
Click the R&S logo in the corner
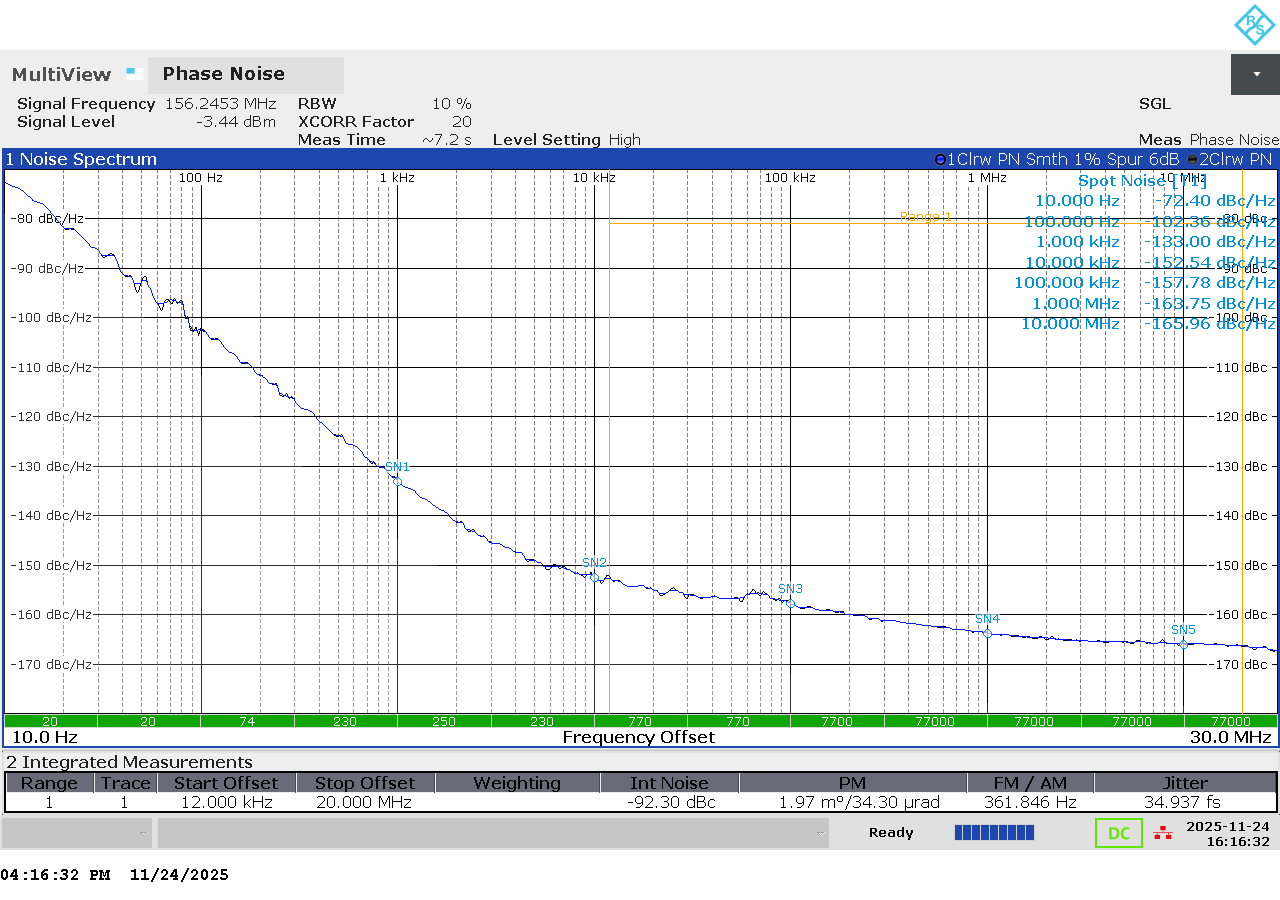[1253, 25]
